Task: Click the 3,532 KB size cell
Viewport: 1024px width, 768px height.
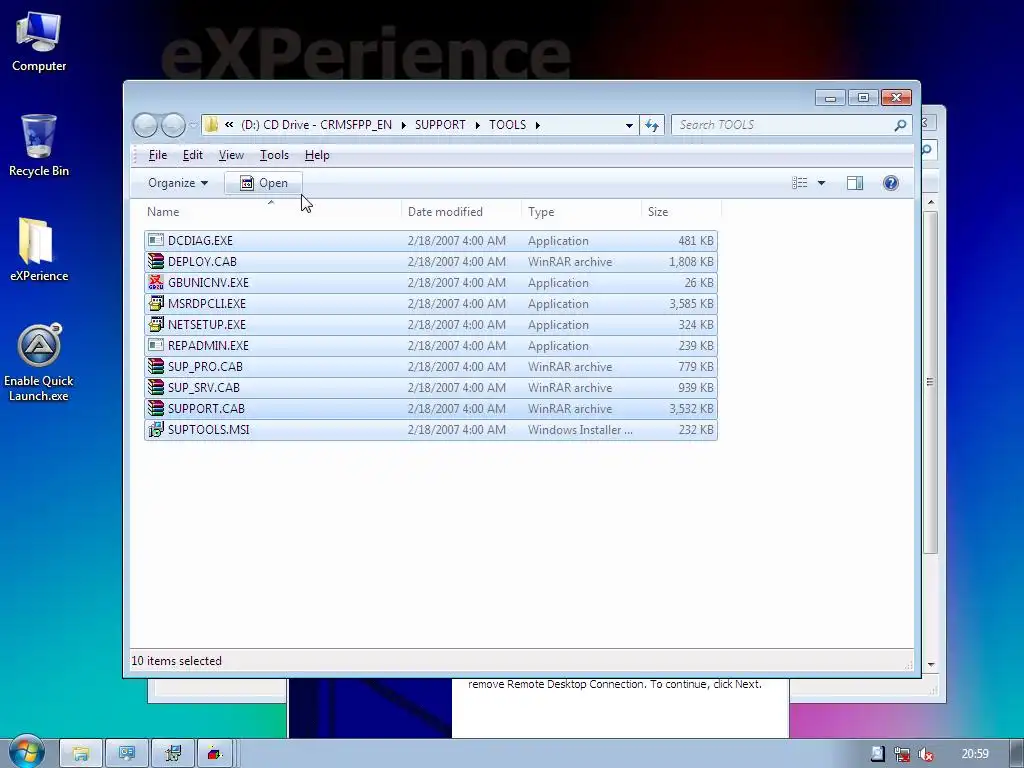Action: point(691,408)
